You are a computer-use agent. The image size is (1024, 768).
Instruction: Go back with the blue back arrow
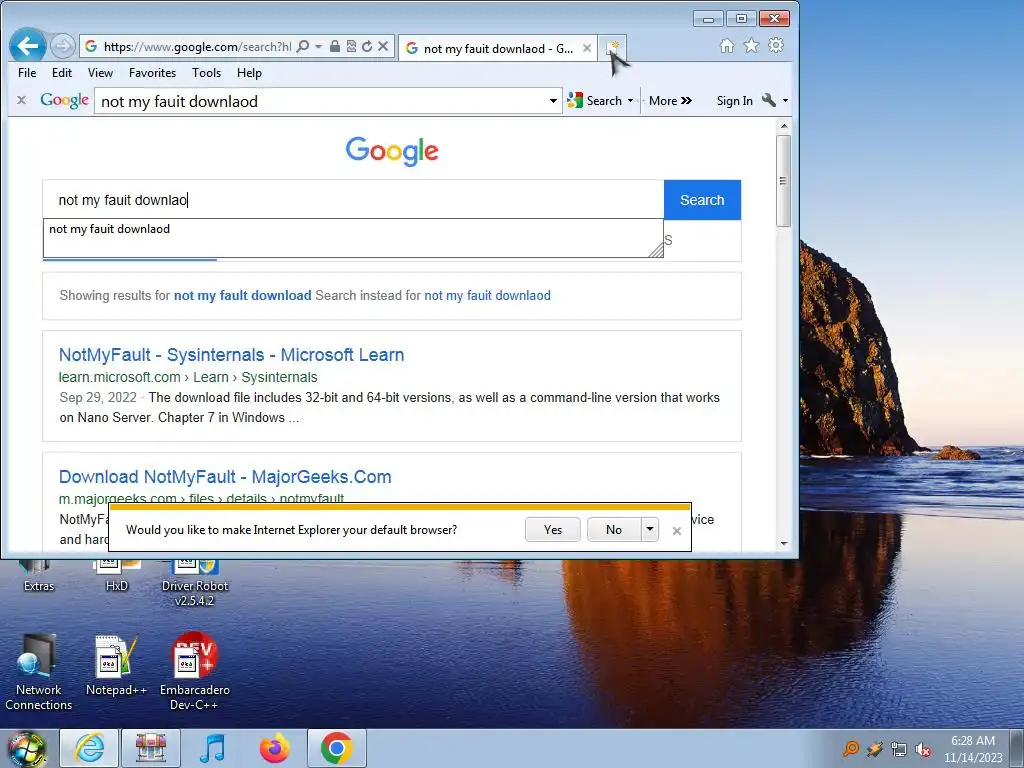point(27,46)
